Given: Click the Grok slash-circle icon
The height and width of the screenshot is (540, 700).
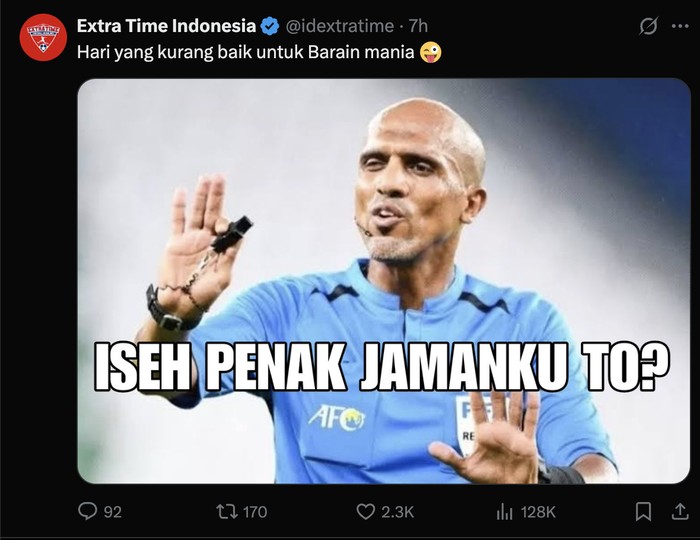Looking at the screenshot, I should [x=648, y=26].
